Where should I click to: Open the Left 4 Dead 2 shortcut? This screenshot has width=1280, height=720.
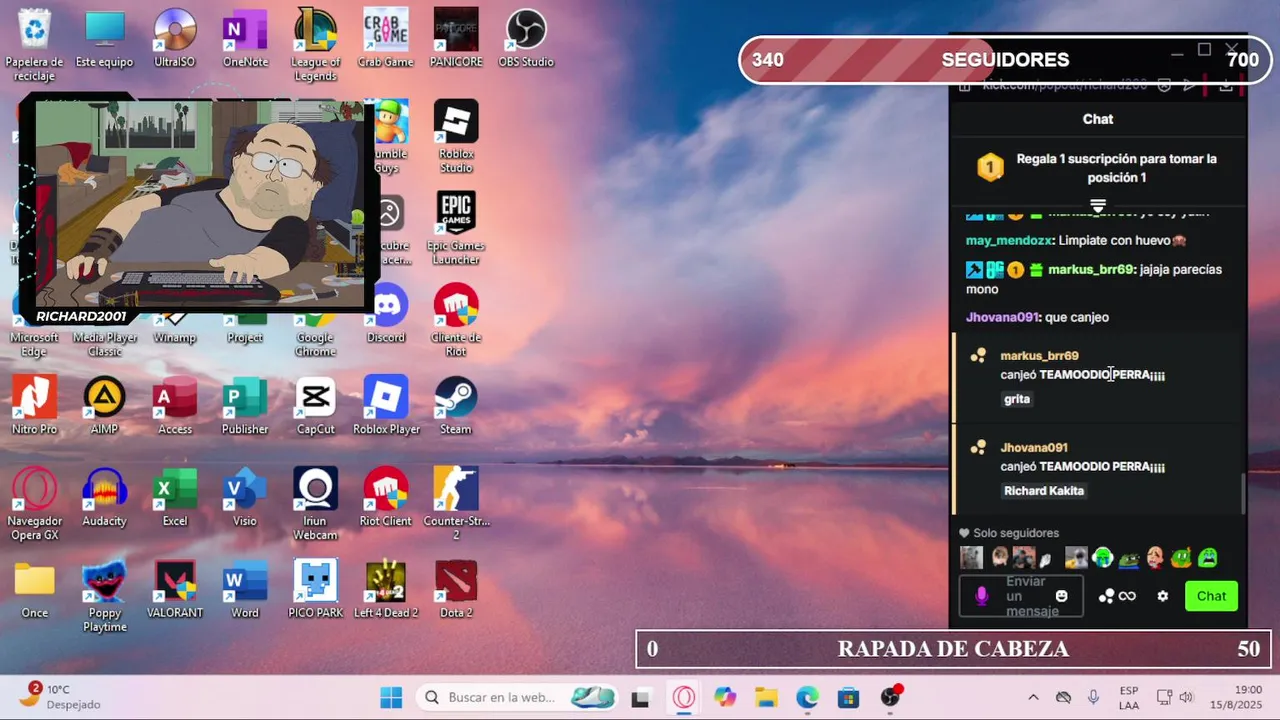coord(386,590)
